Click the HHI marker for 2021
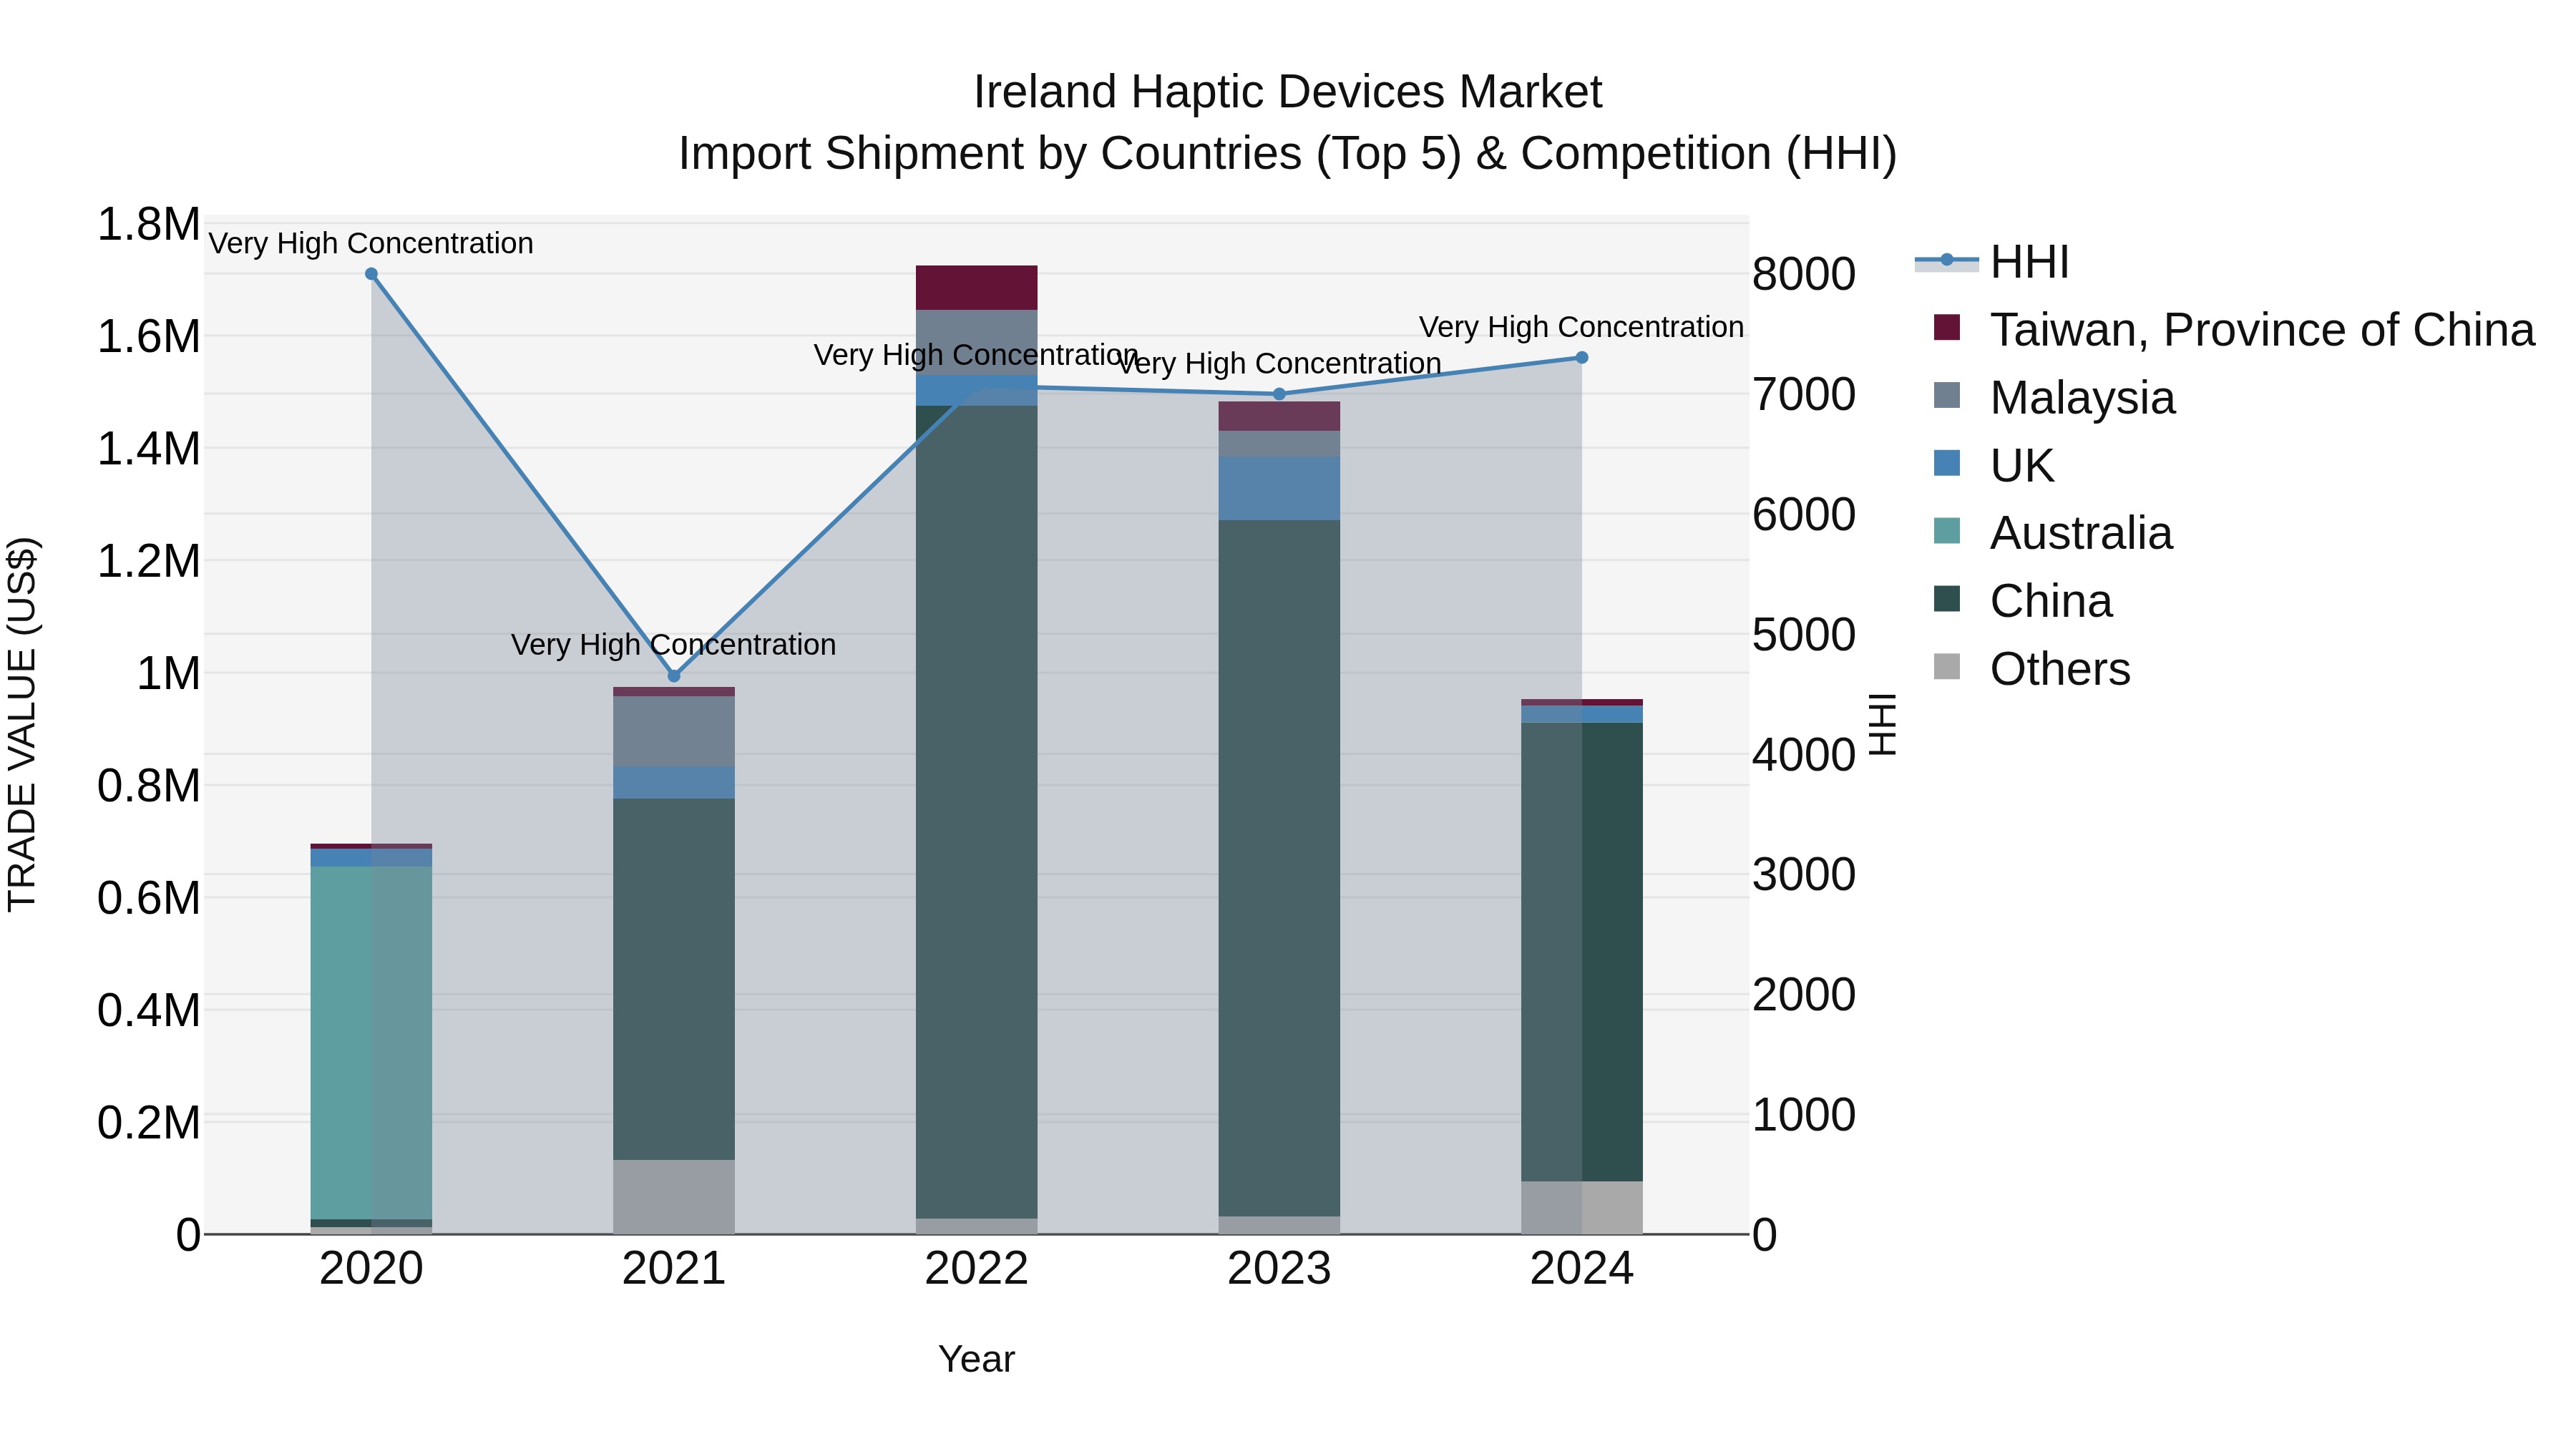 674,676
